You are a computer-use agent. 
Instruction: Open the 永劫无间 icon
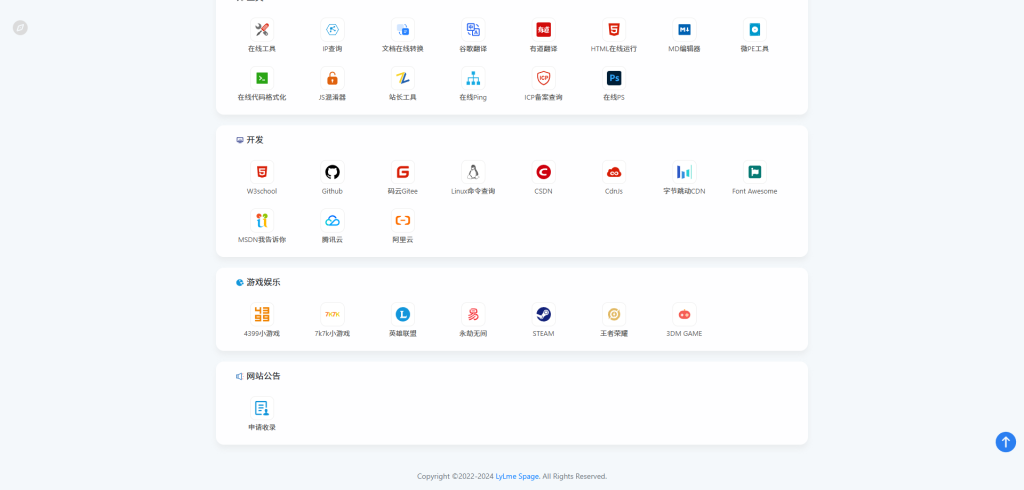pos(473,314)
